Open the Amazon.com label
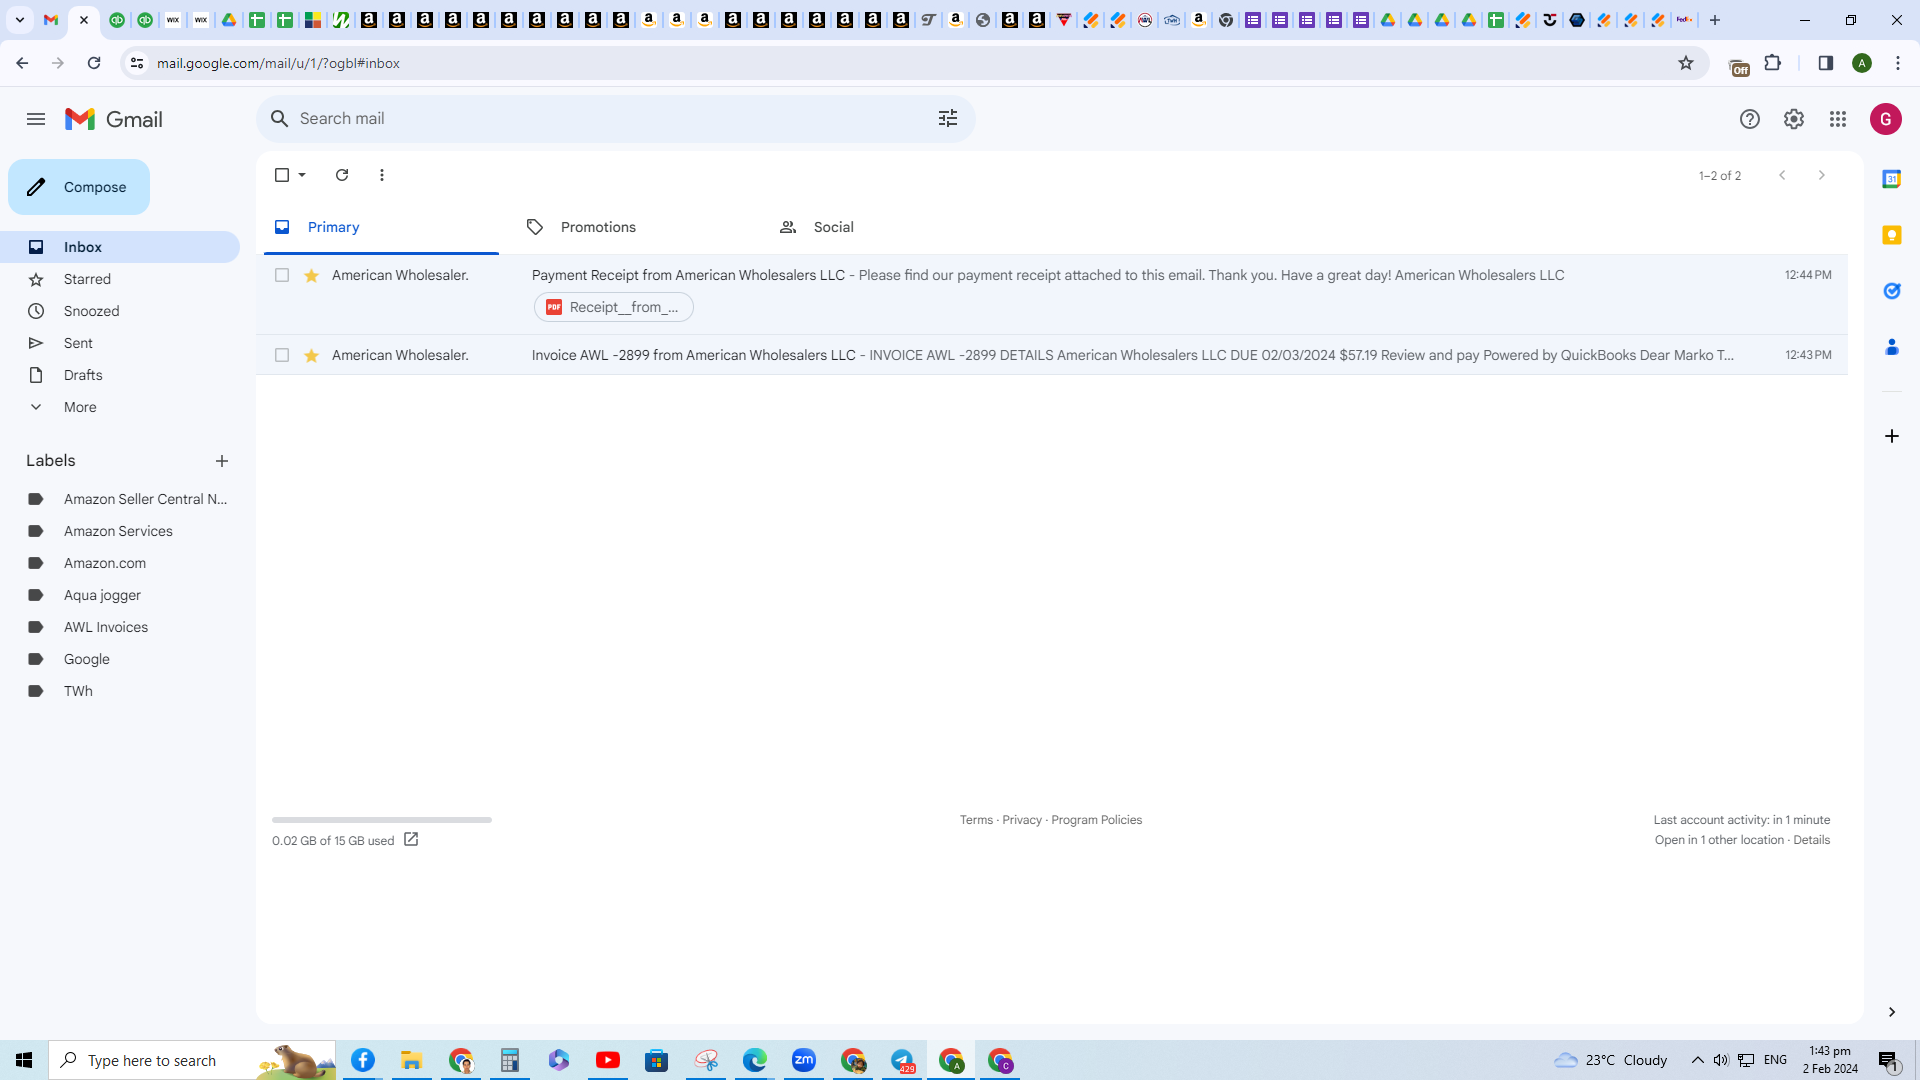Screen dimensions: 1920x1080 [120, 563]
